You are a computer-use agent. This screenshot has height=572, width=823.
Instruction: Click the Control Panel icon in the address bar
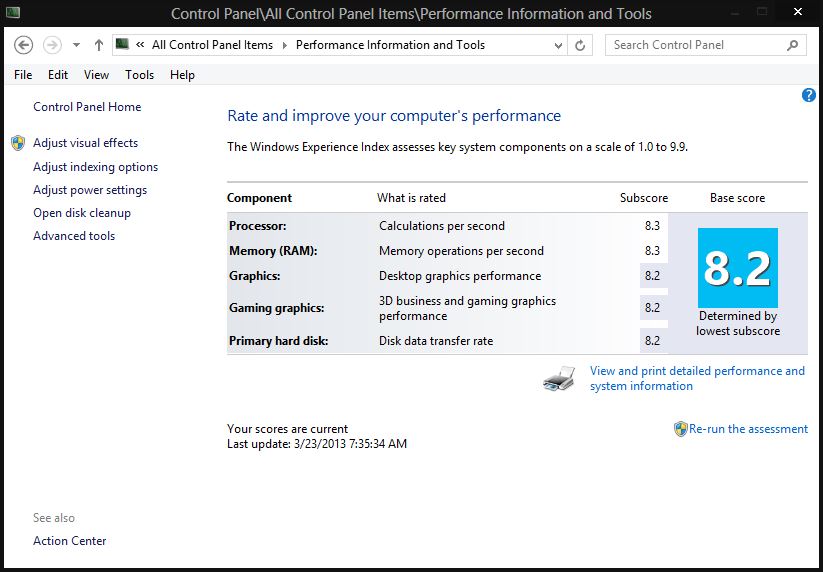tap(122, 44)
